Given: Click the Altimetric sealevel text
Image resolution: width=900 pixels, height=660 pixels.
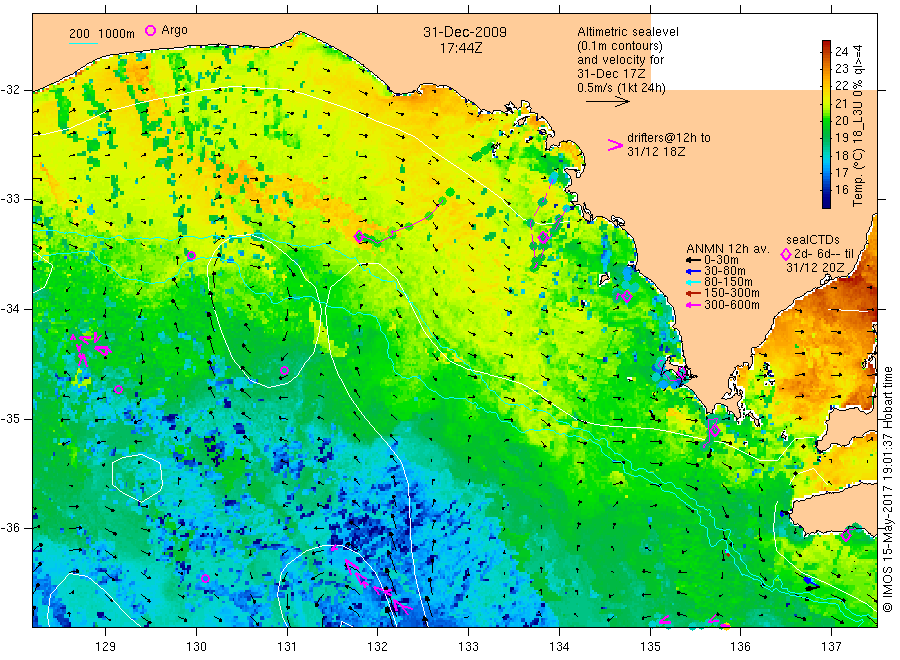Looking at the screenshot, I should point(628,32).
